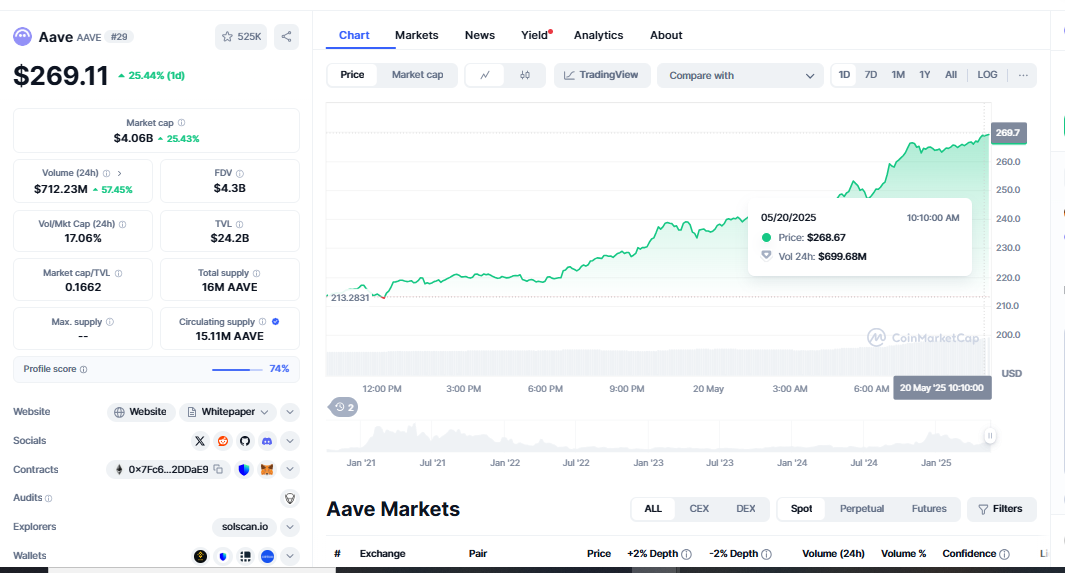Open the News tab
The width and height of the screenshot is (1065, 573).
pyautogui.click(x=480, y=35)
